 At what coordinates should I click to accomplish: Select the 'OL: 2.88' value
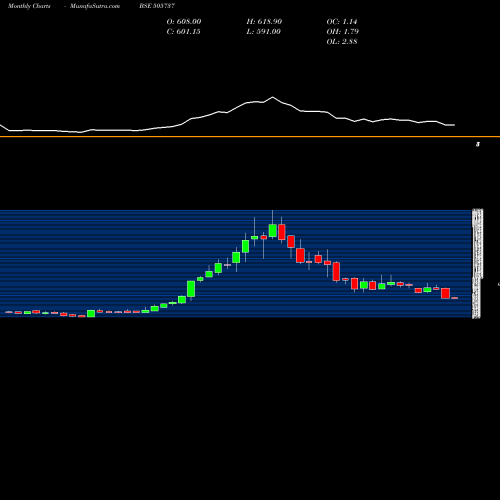[342, 42]
